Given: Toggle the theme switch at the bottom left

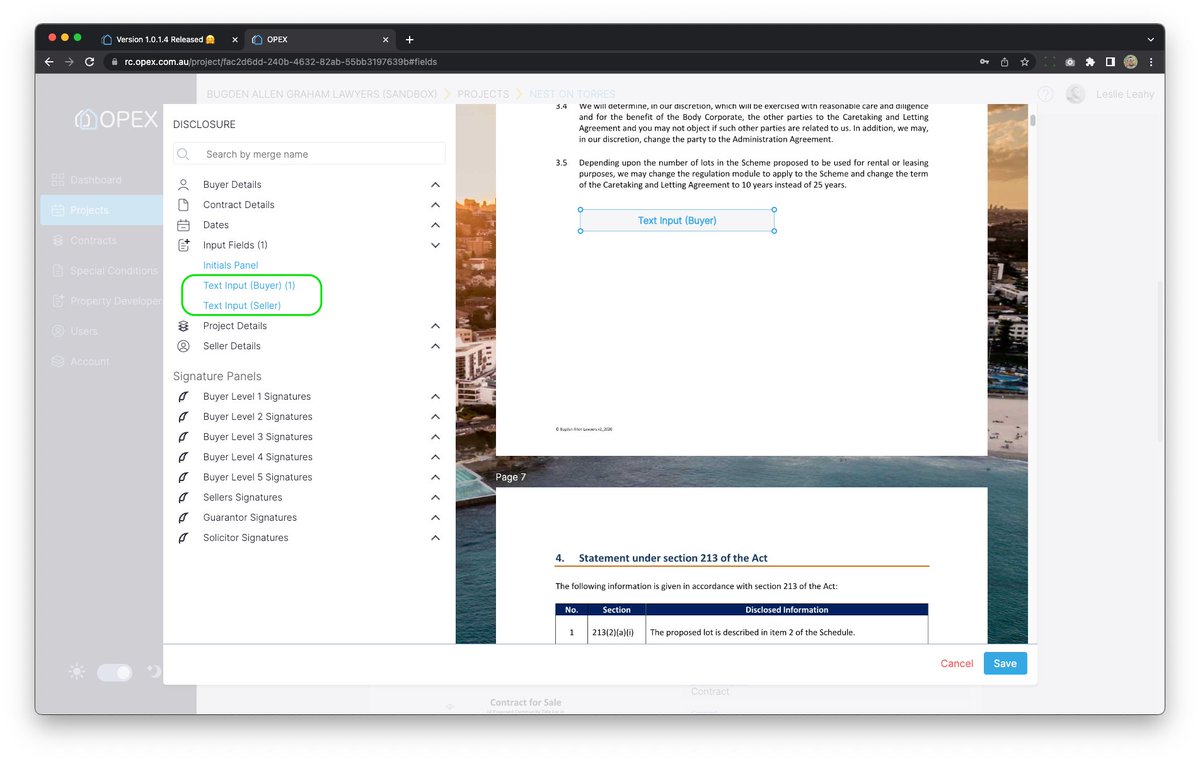Looking at the screenshot, I should tap(114, 672).
